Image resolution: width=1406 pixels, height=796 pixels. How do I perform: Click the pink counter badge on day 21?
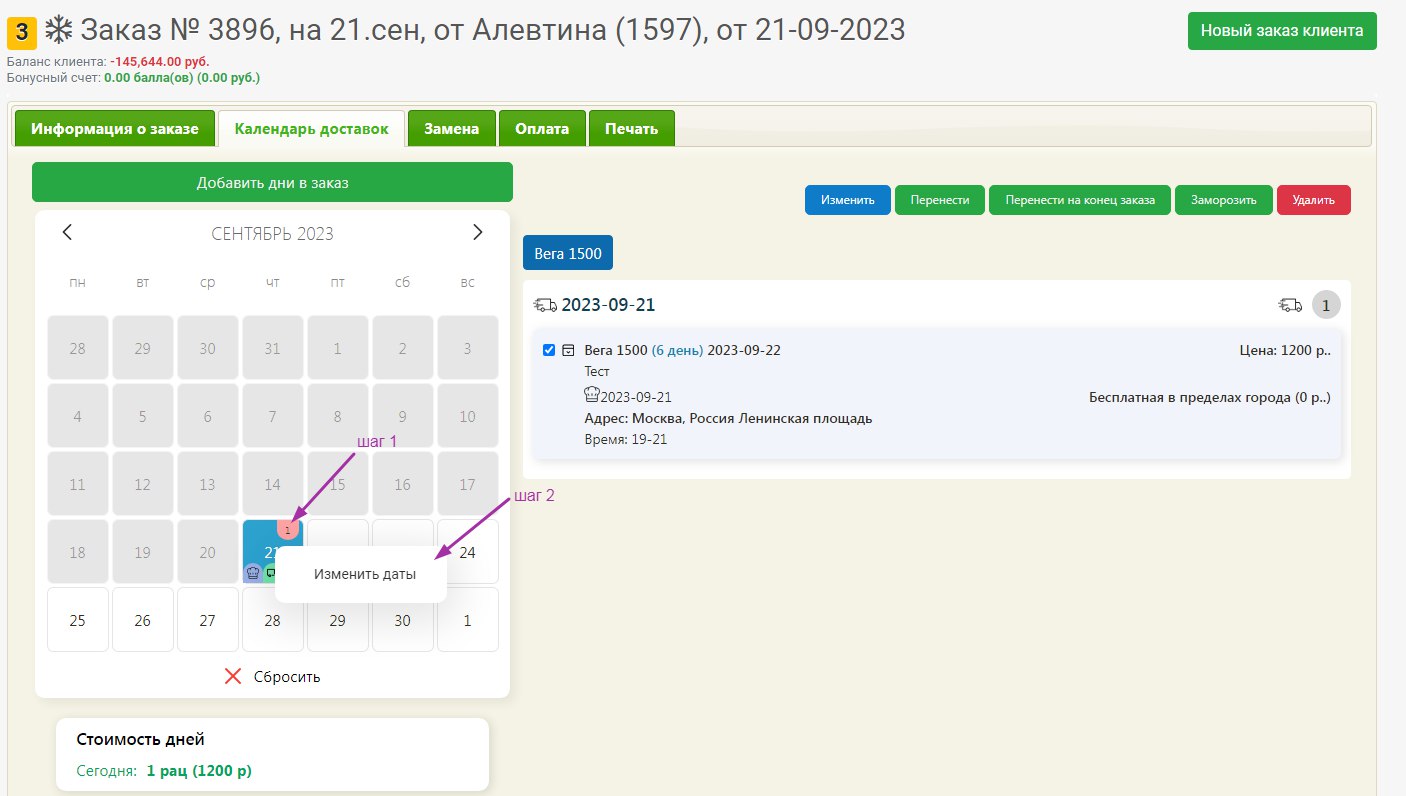pyautogui.click(x=288, y=529)
